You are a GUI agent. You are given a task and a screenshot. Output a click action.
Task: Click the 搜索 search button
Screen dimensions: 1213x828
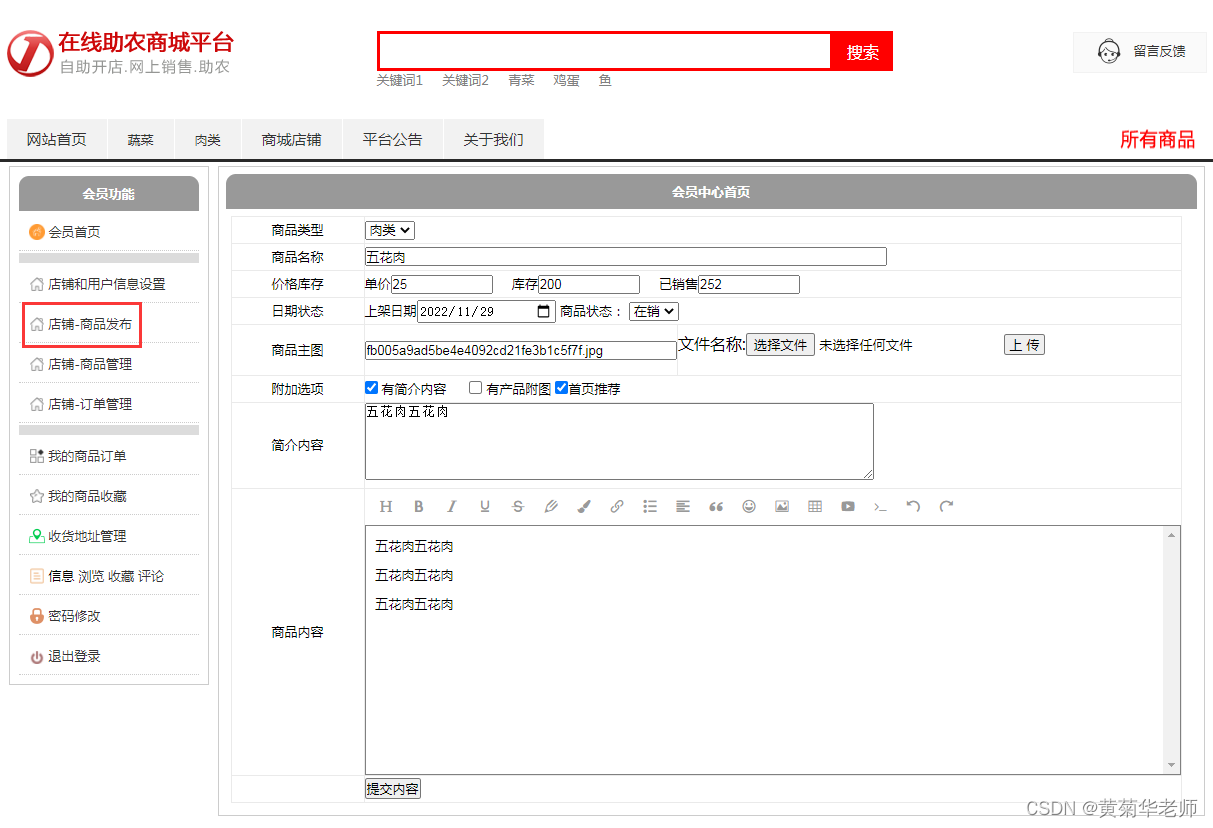[861, 50]
